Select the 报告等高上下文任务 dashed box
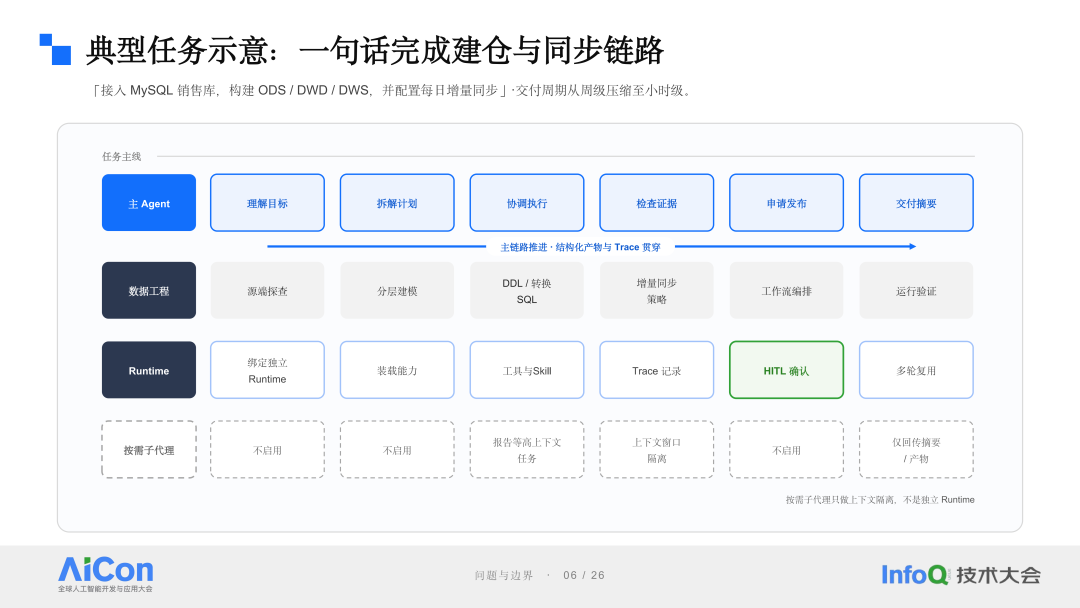Image resolution: width=1080 pixels, height=608 pixels. tap(527, 450)
